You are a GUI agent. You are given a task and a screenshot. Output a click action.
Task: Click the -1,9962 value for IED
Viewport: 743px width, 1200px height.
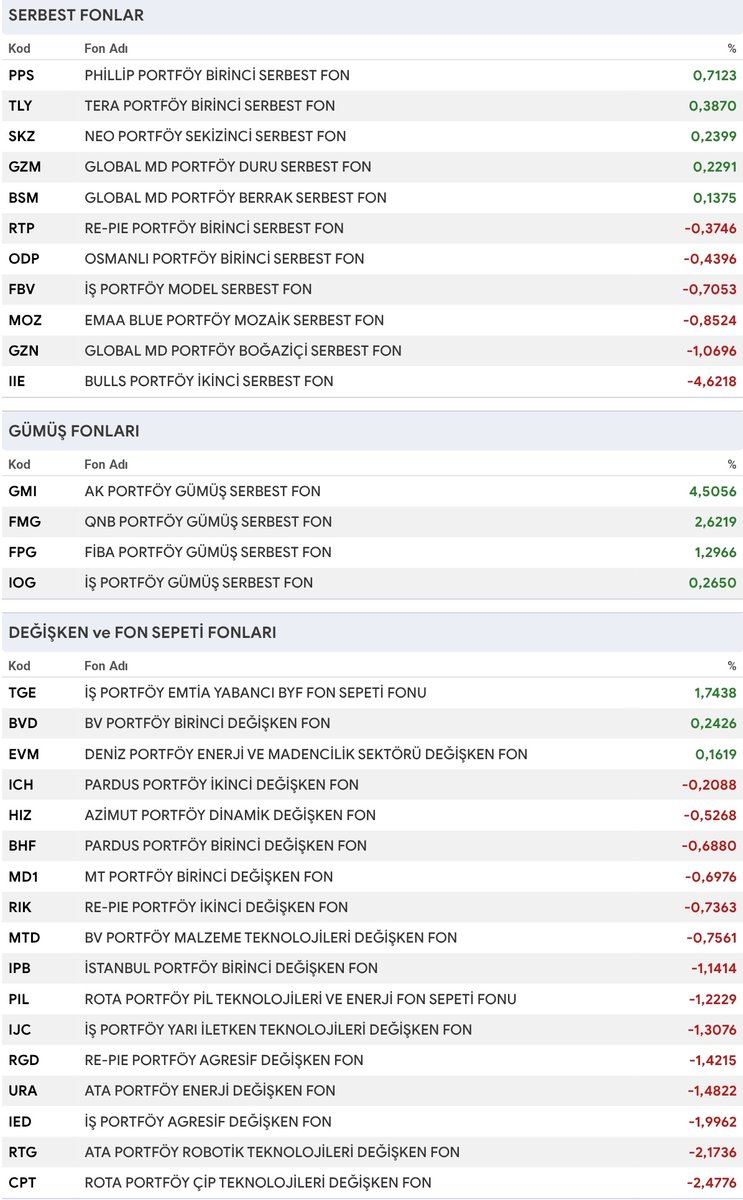[711, 1121]
